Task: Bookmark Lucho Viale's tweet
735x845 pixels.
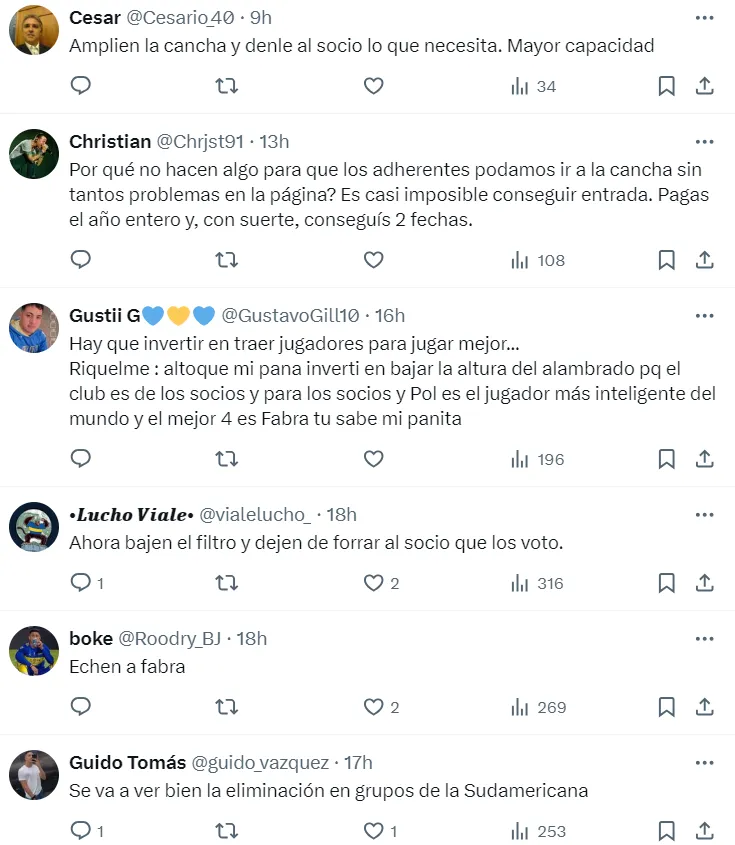Action: pos(666,583)
